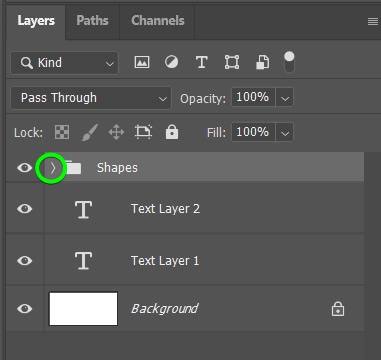
Task: Open the Kind filter type dropdown
Action: [x=64, y=63]
